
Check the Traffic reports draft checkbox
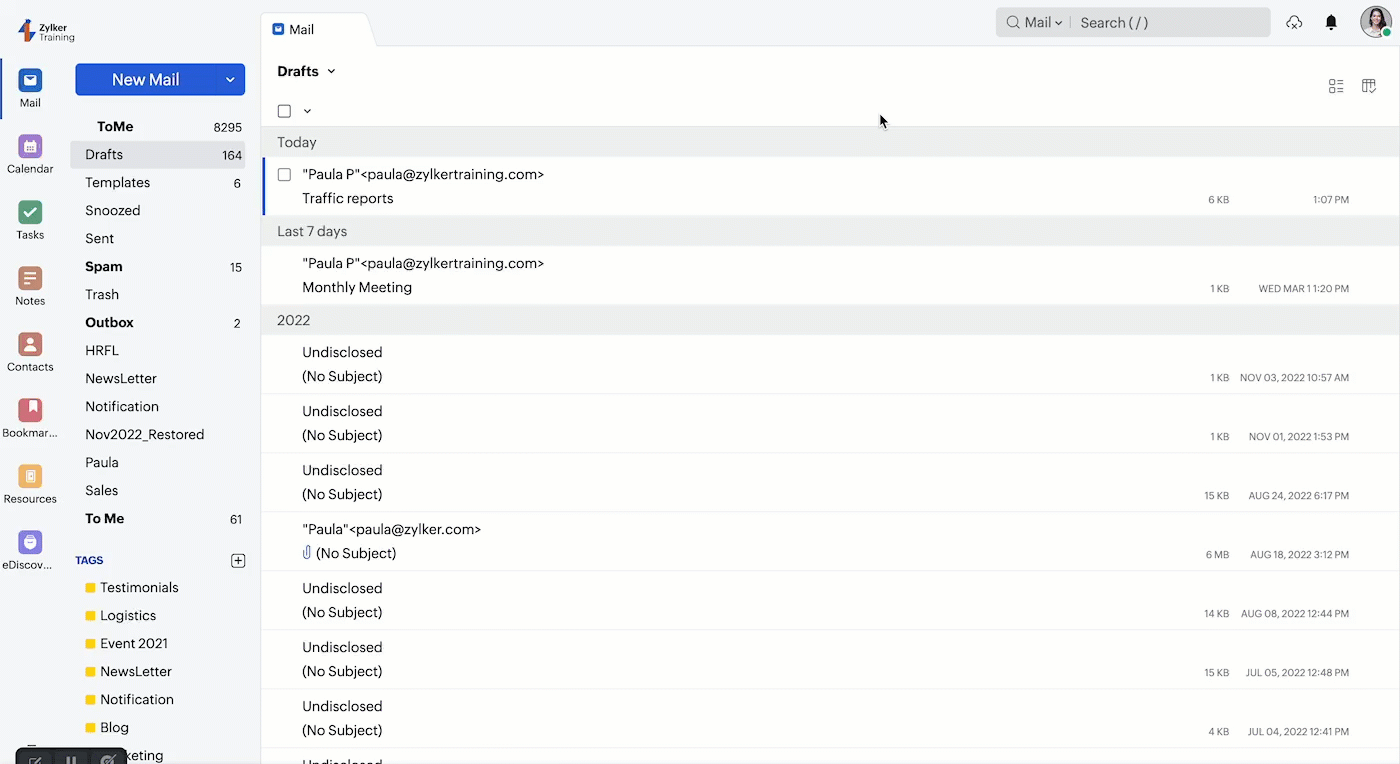(284, 175)
